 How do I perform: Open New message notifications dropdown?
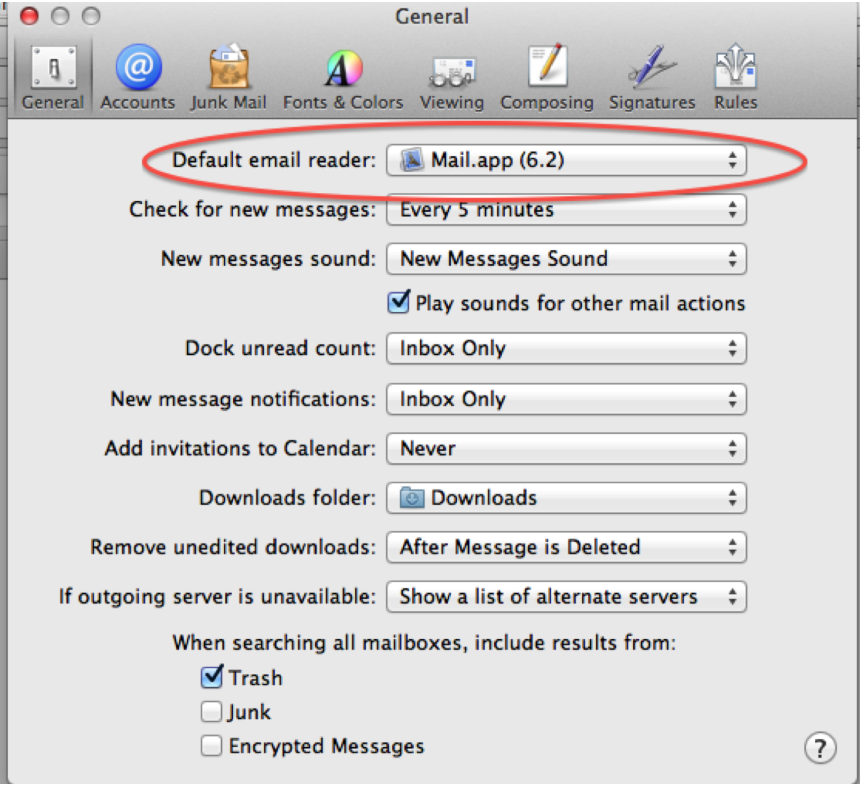[566, 399]
